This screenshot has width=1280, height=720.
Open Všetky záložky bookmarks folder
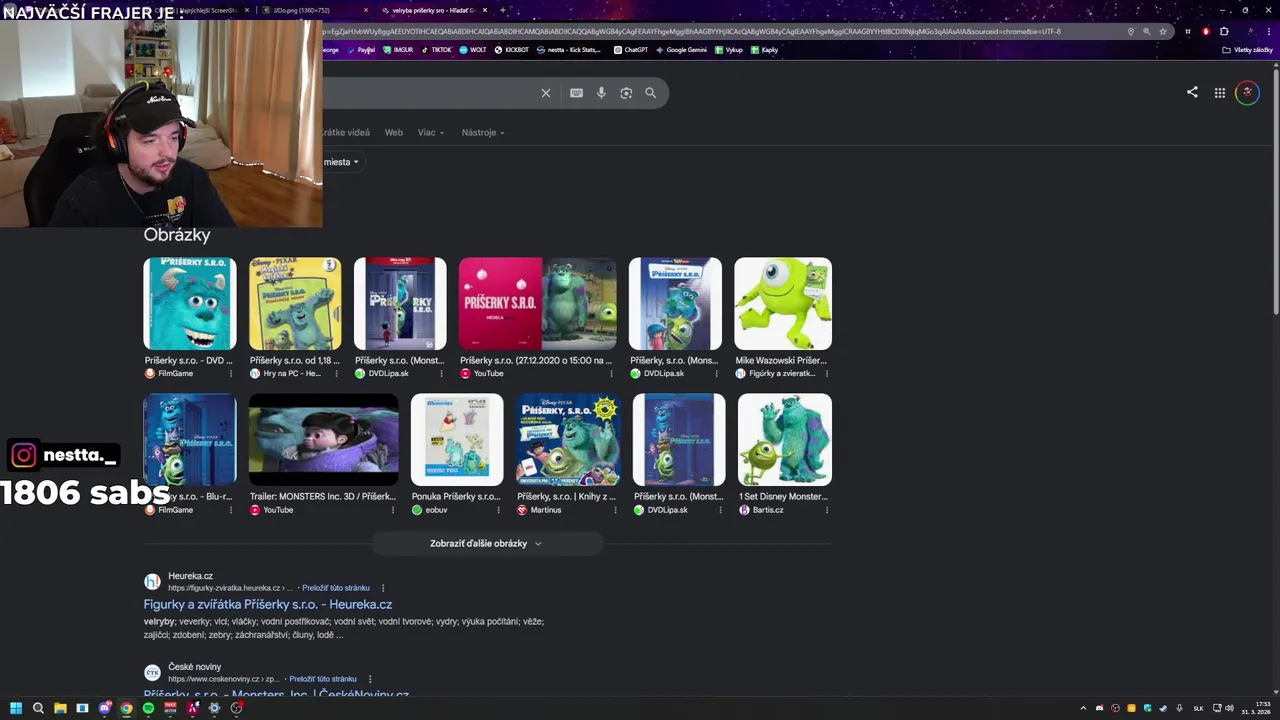pos(1248,49)
